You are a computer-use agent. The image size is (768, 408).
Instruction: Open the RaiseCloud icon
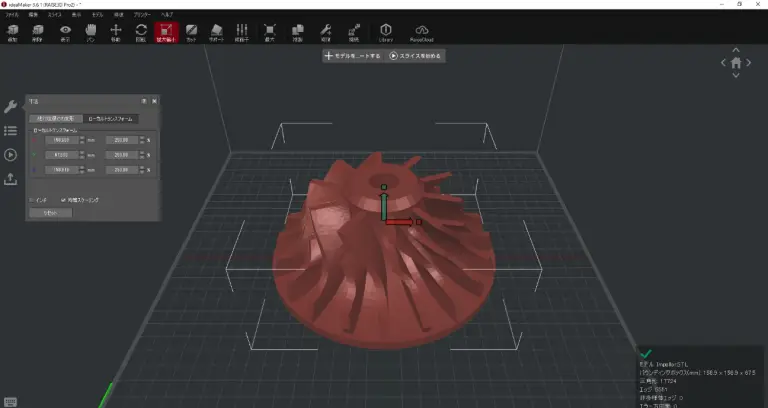pos(422,34)
